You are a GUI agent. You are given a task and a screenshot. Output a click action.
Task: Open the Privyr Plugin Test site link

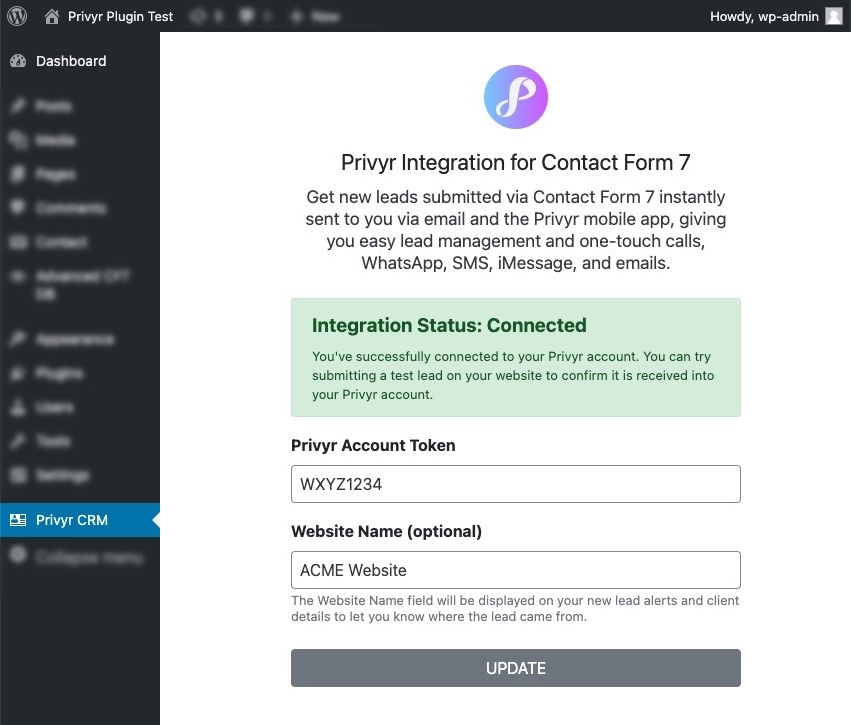(120, 16)
